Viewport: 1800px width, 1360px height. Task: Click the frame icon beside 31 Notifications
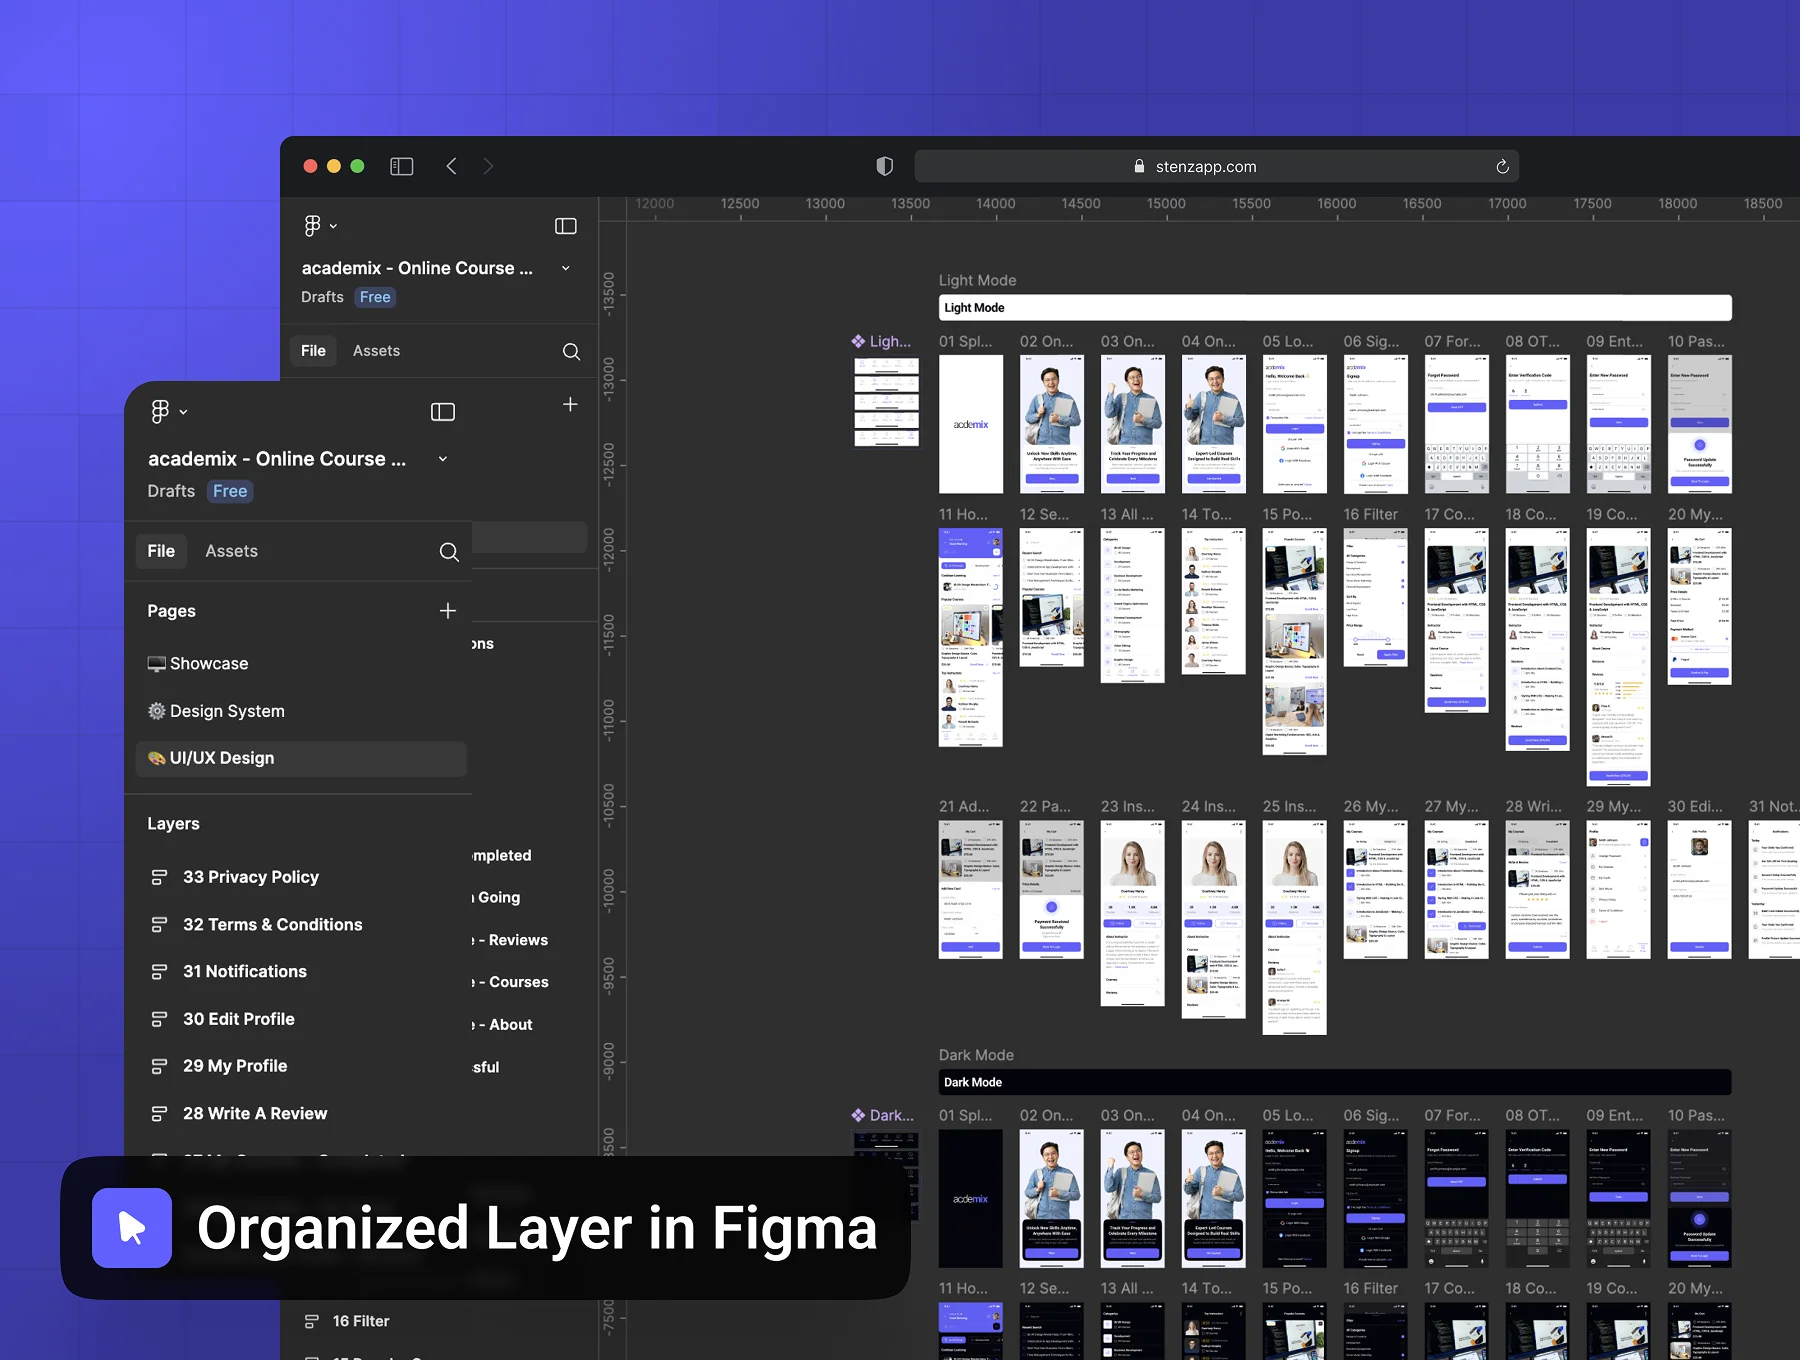pyautogui.click(x=158, y=971)
